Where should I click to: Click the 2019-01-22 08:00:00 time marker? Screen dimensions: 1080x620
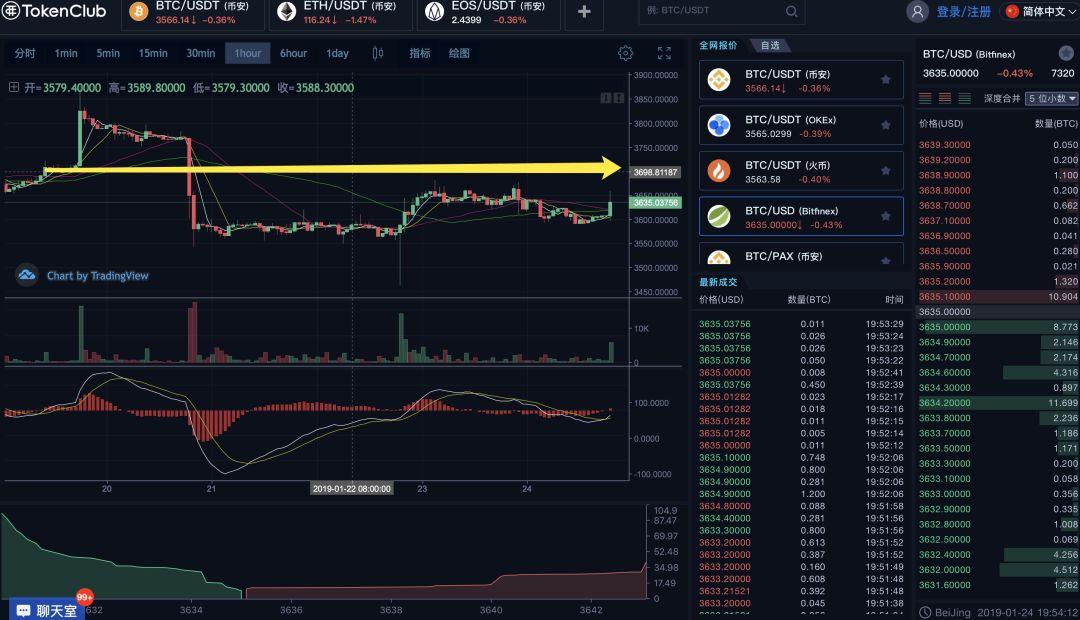point(352,489)
